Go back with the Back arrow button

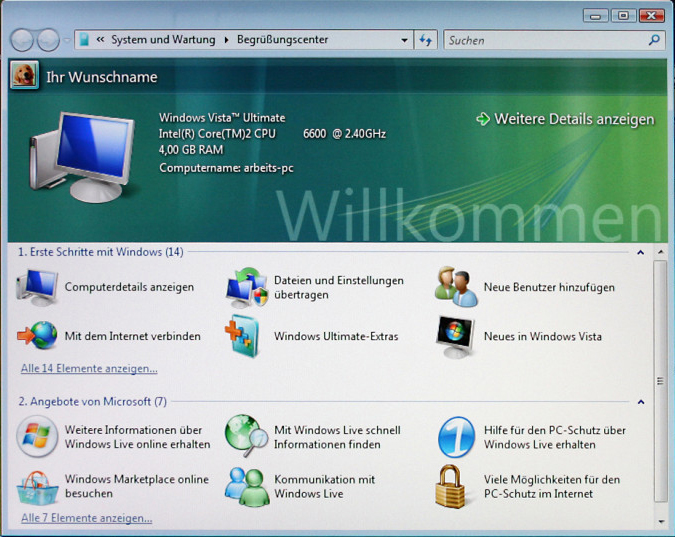[22, 40]
